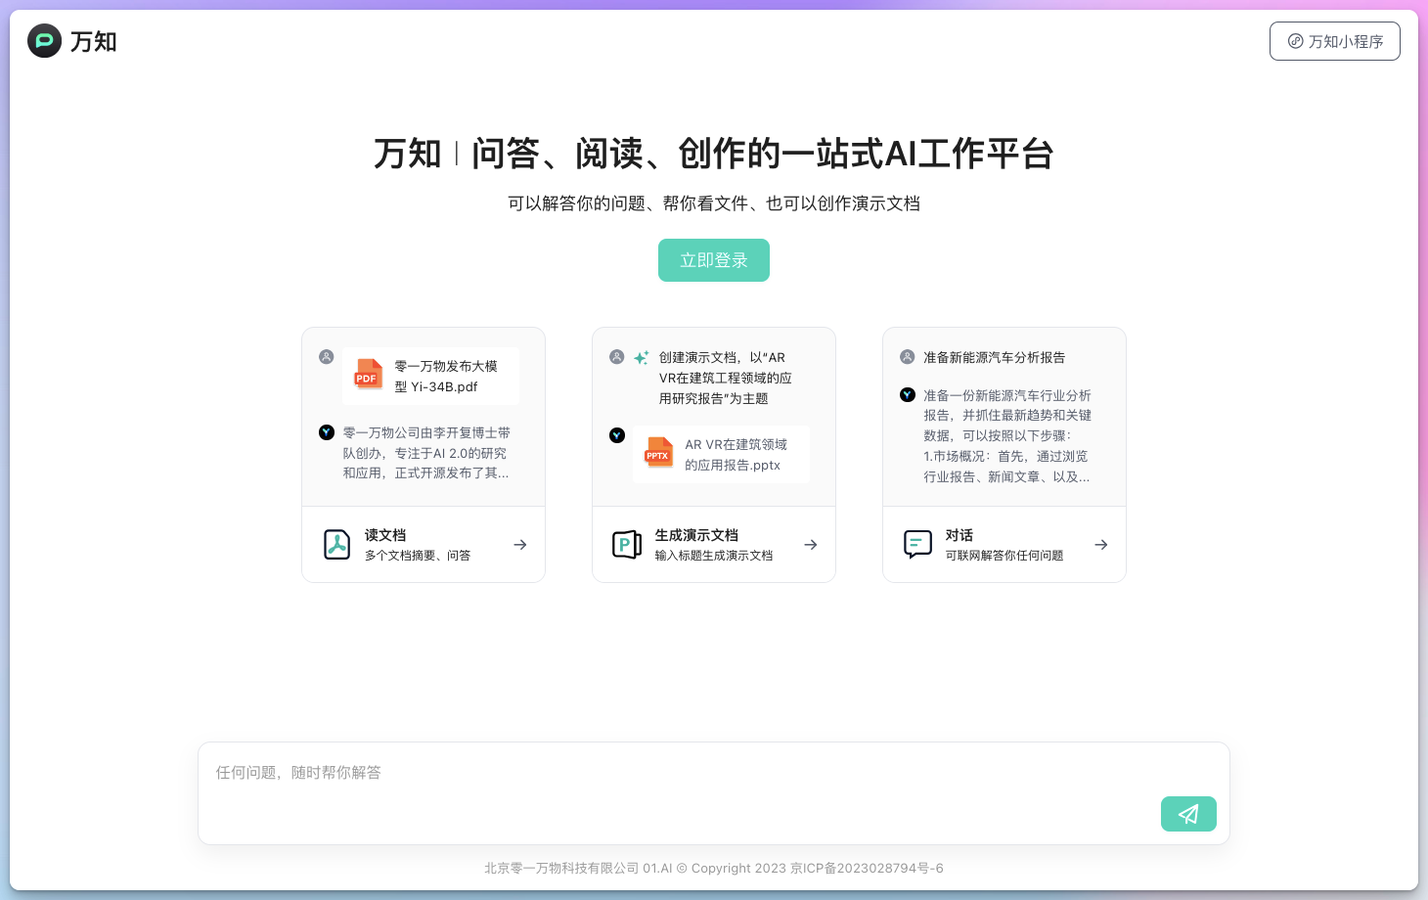Open 读文档 via its arrow
Screen dimensions: 1428x900
[x=520, y=545]
